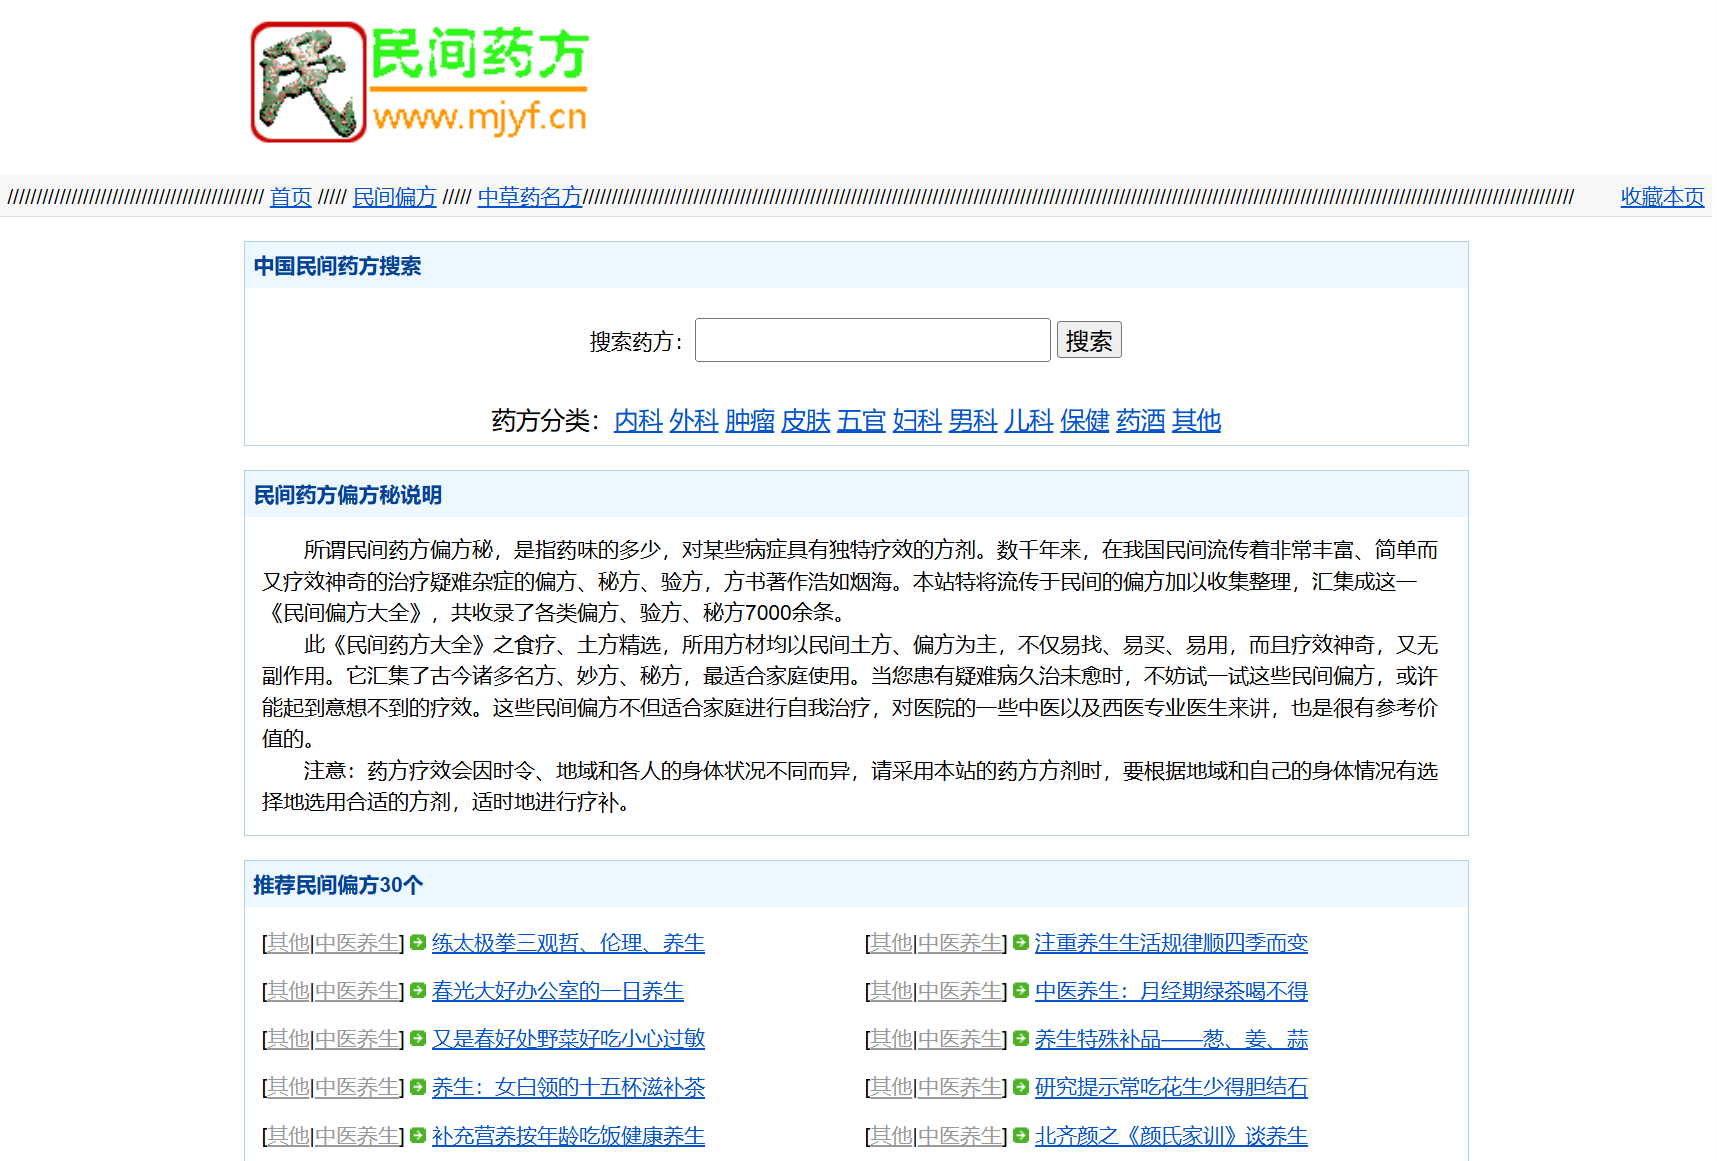Click green arrow icon before 注重养生生活规律顺四季而变

1021,942
